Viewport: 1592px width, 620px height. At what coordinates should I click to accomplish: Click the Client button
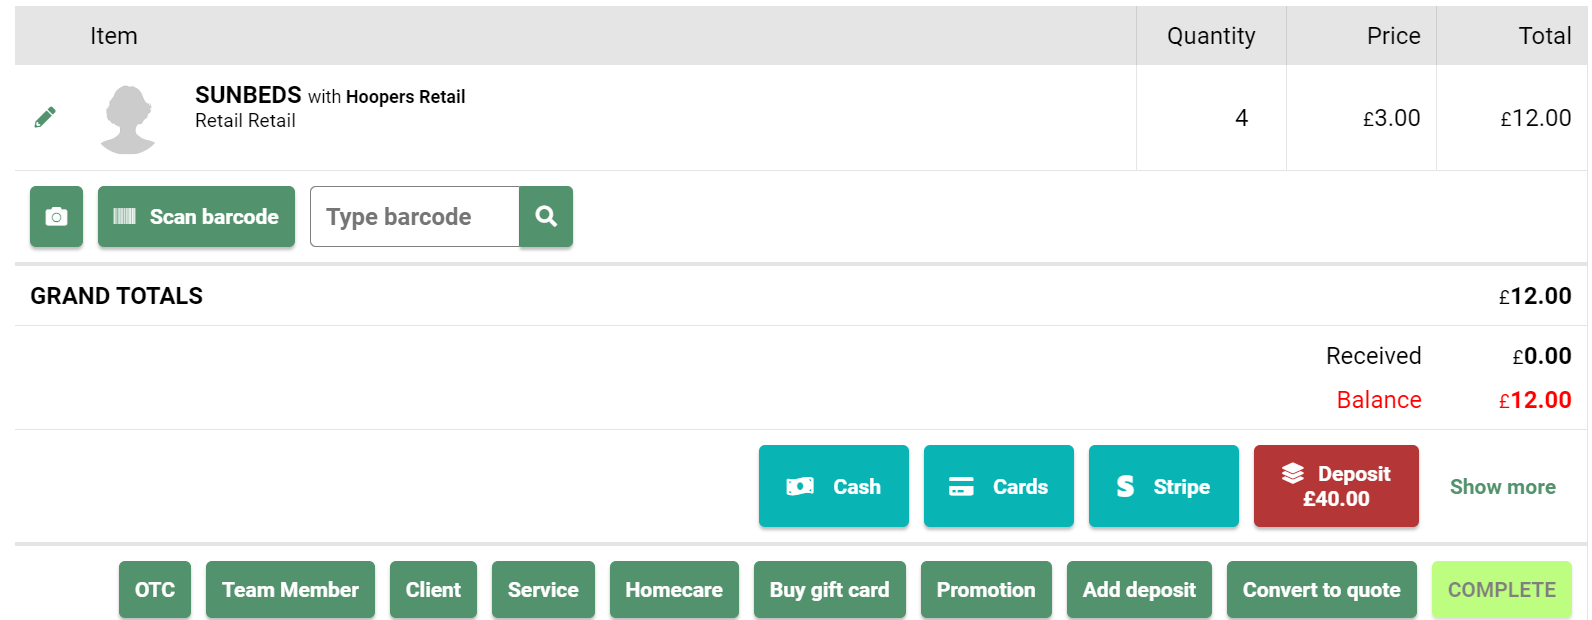pyautogui.click(x=433, y=590)
